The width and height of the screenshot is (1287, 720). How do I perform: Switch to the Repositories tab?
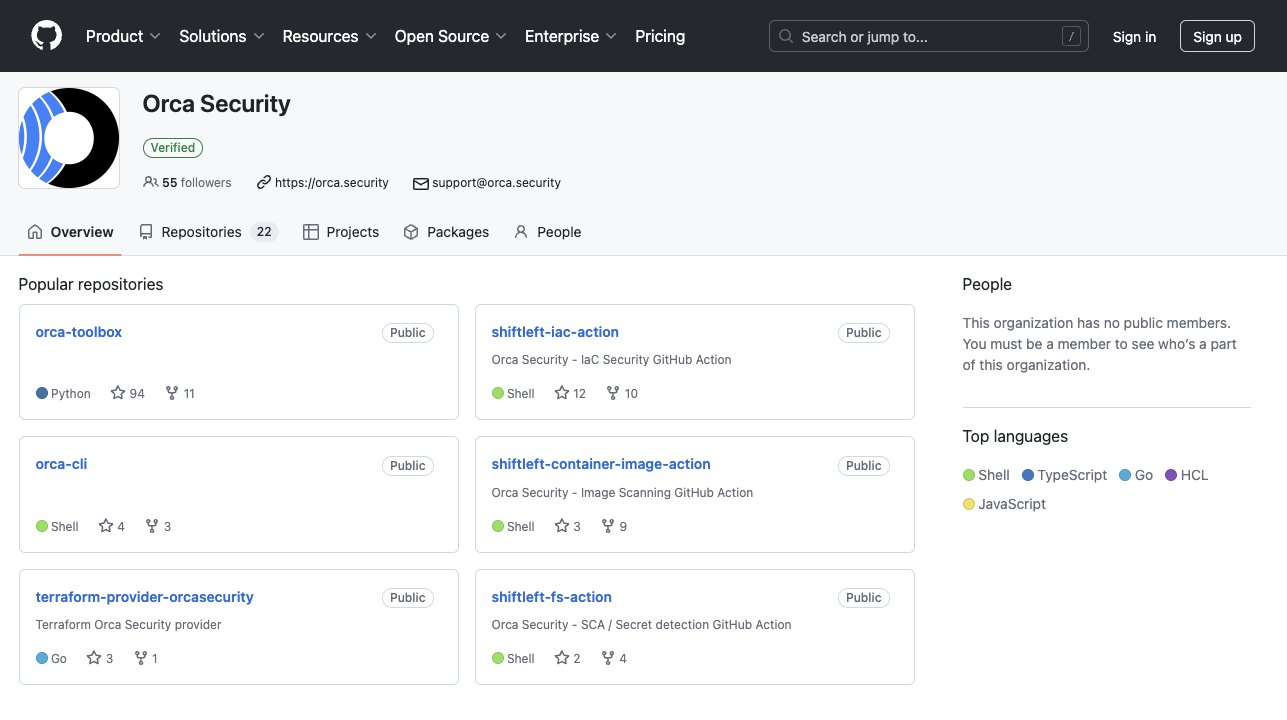tap(208, 232)
